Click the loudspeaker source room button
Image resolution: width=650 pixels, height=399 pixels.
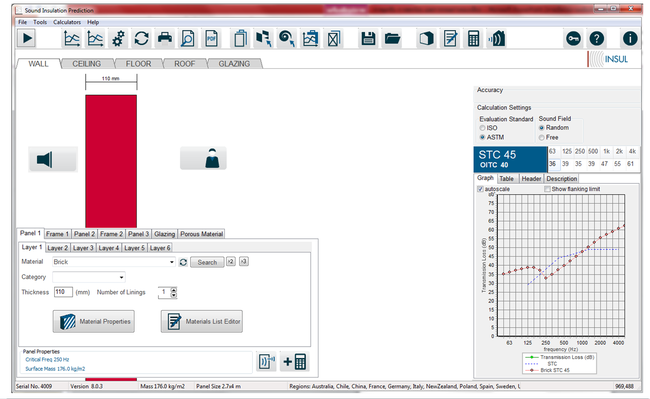tap(53, 159)
